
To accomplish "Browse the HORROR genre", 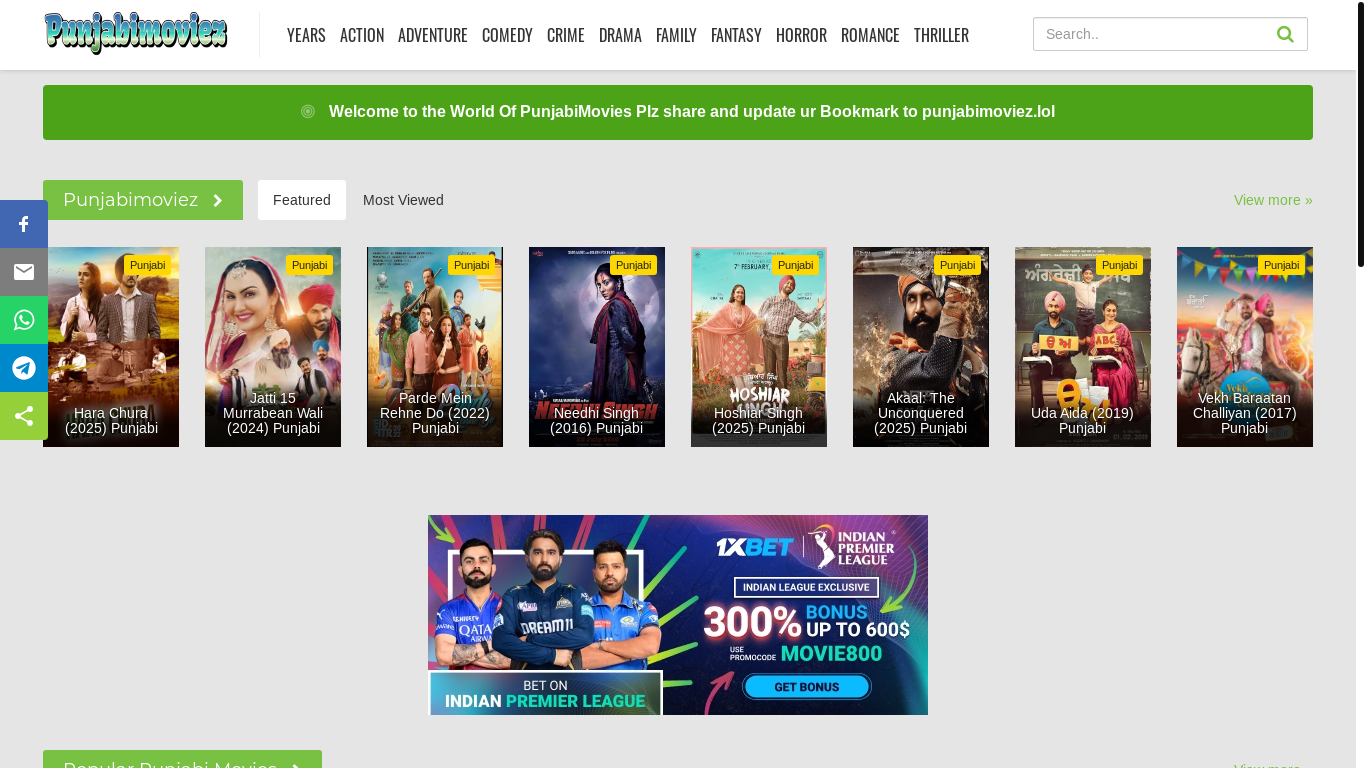I will [801, 35].
